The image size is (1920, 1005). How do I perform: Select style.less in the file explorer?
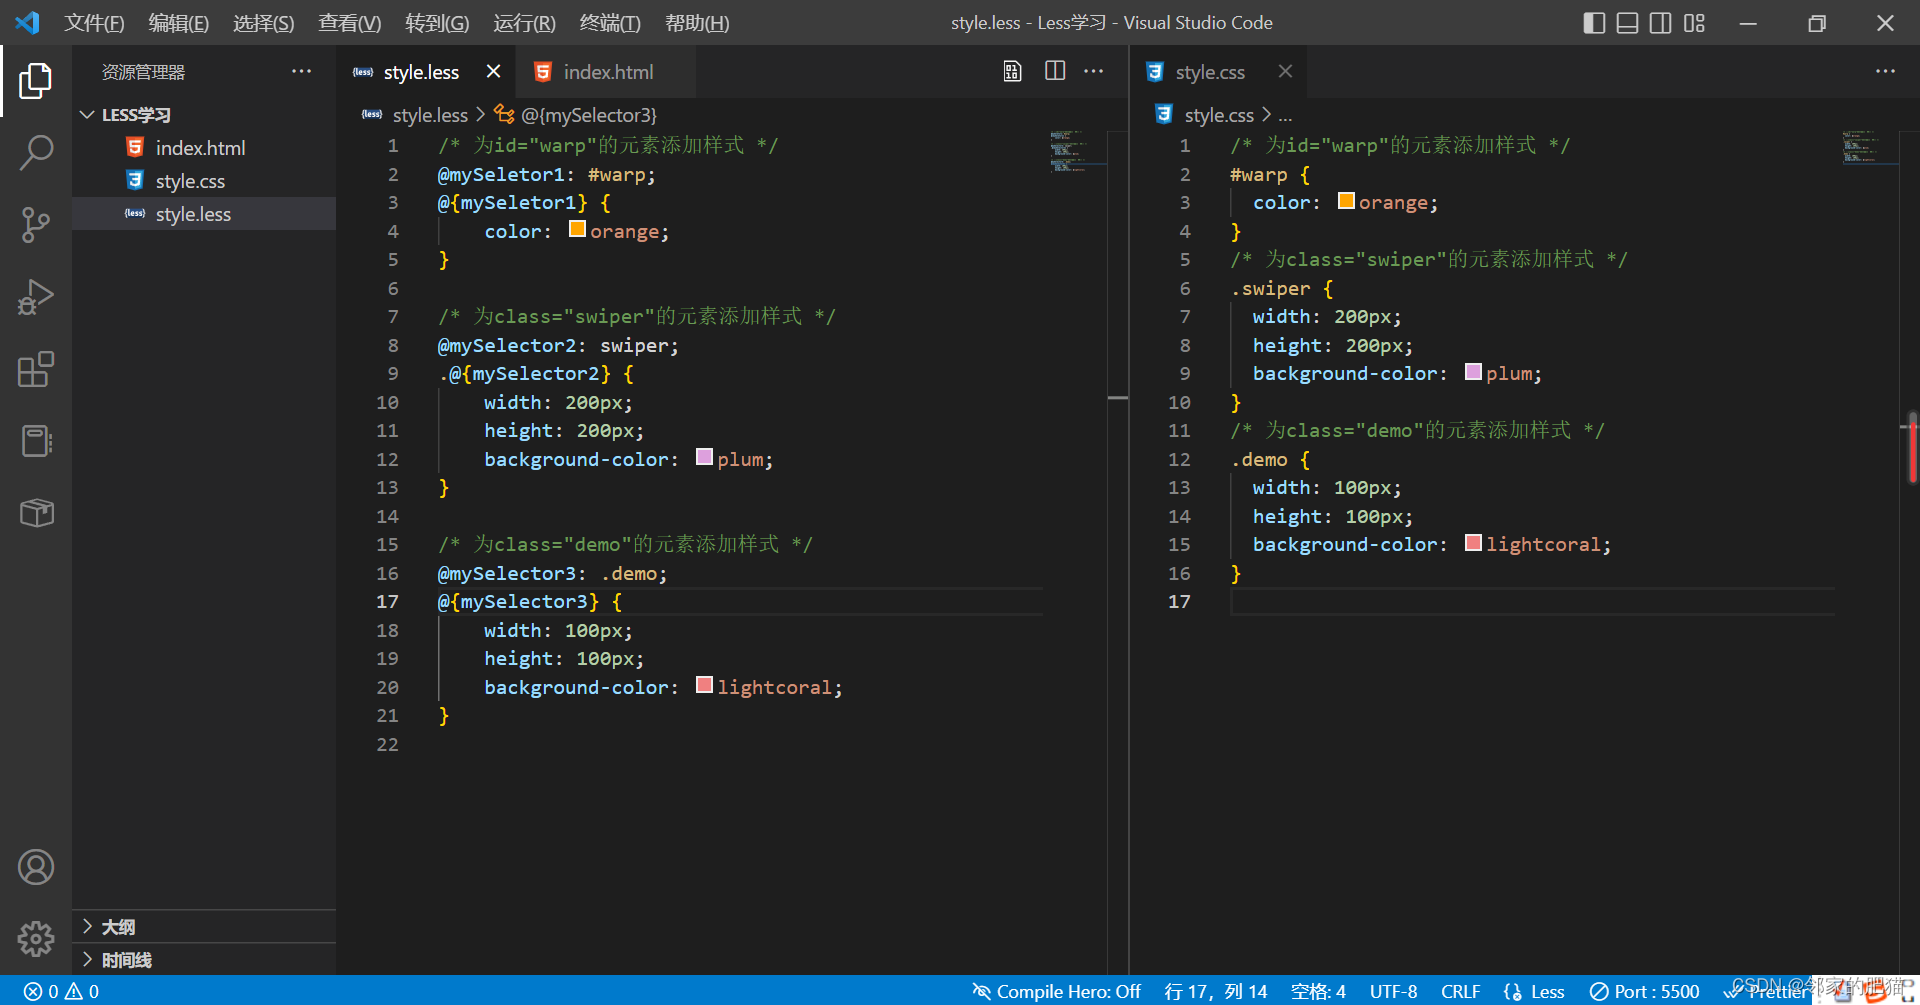pyautogui.click(x=204, y=214)
